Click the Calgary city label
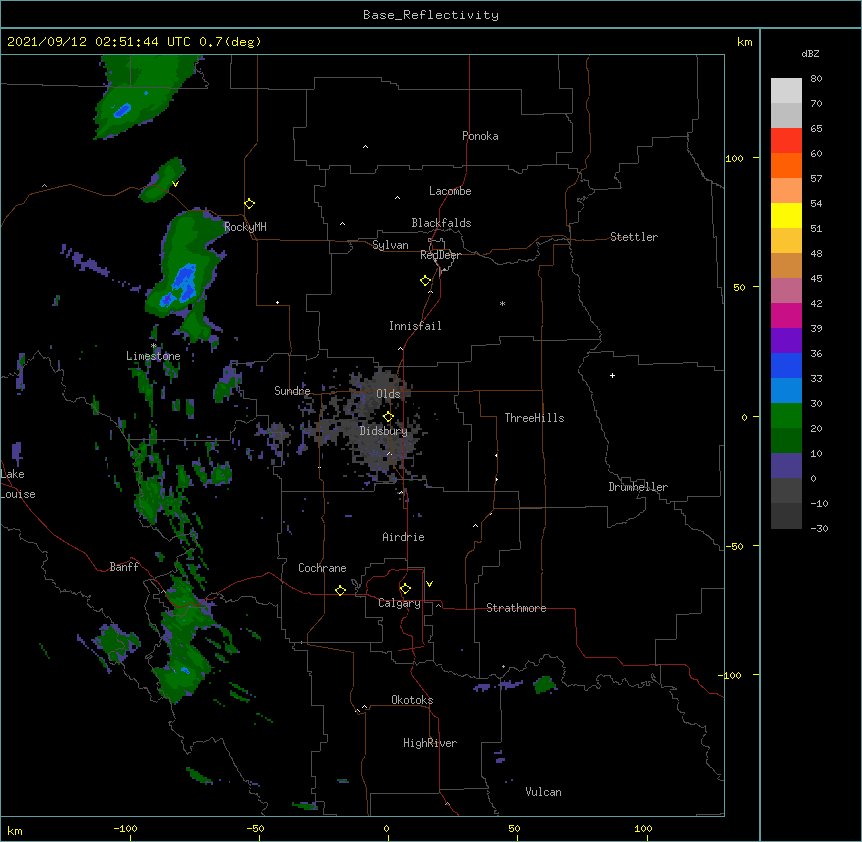 (x=399, y=603)
